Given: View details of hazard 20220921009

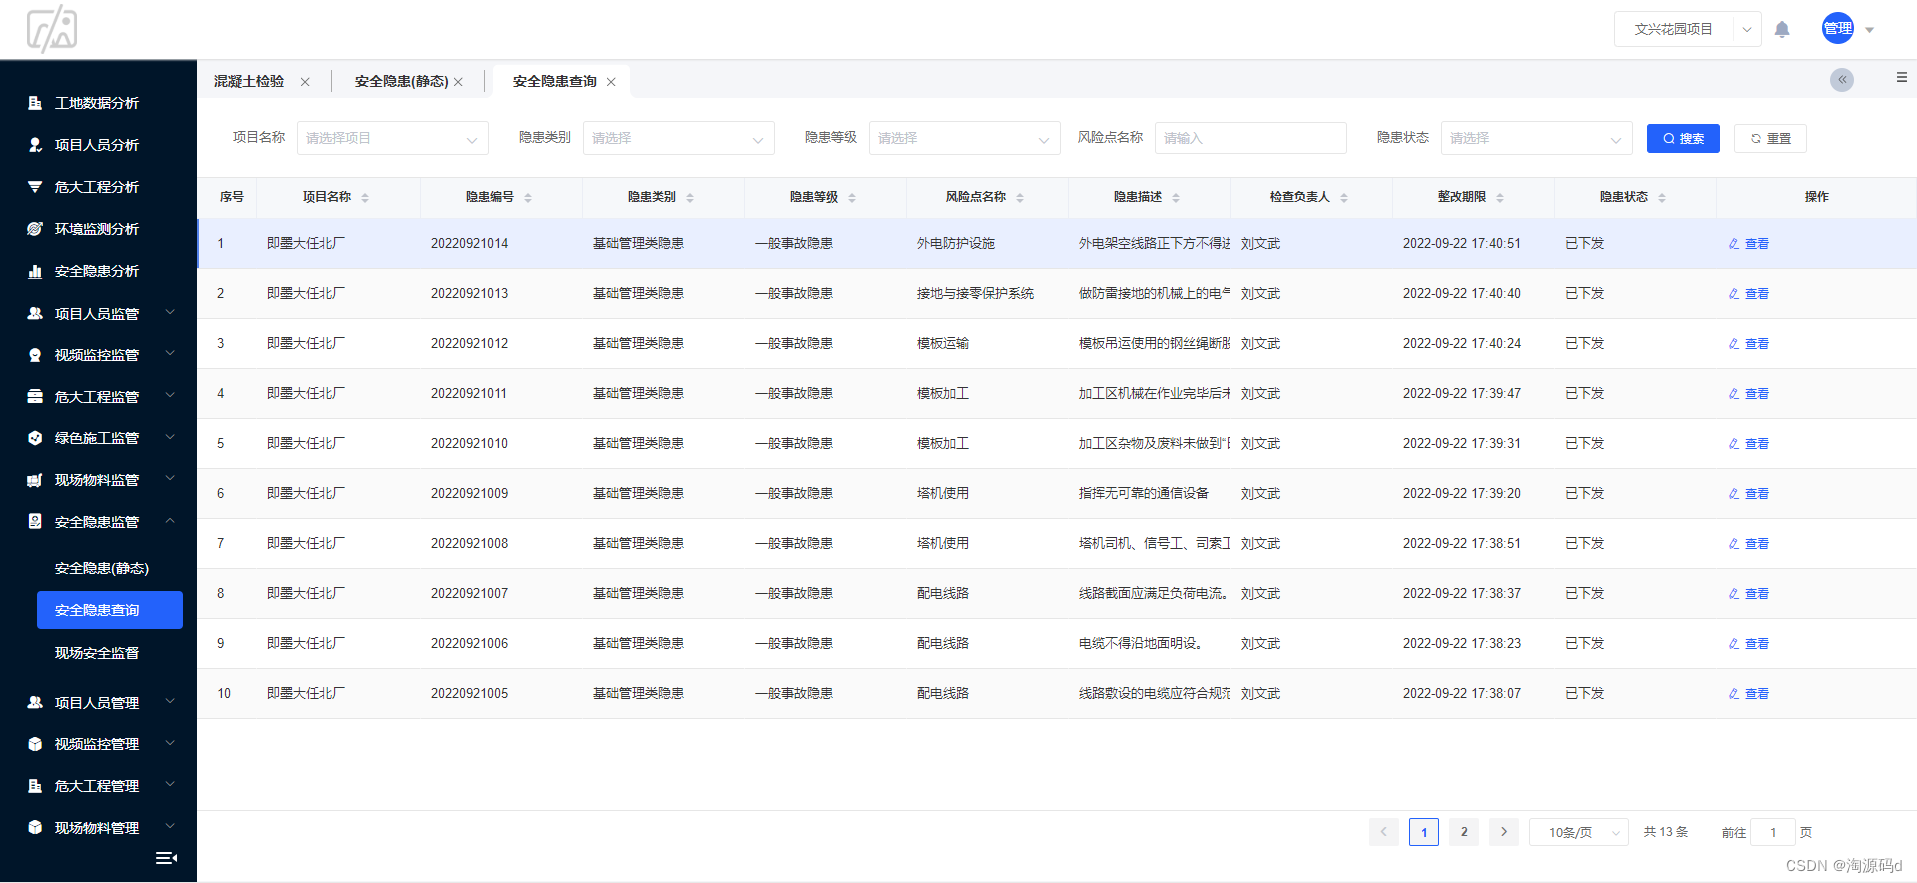Looking at the screenshot, I should tap(1749, 494).
